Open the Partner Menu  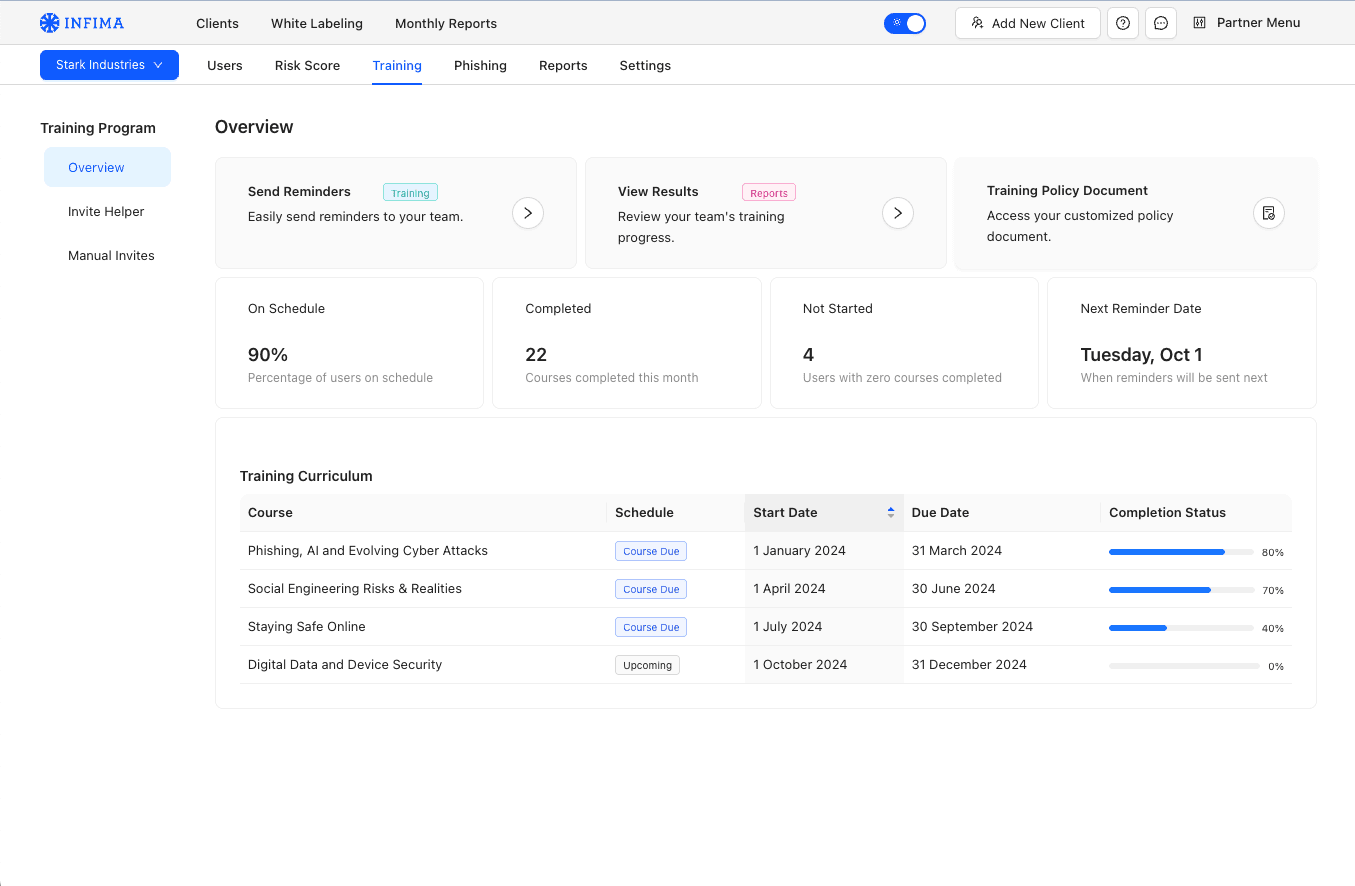tap(1258, 23)
